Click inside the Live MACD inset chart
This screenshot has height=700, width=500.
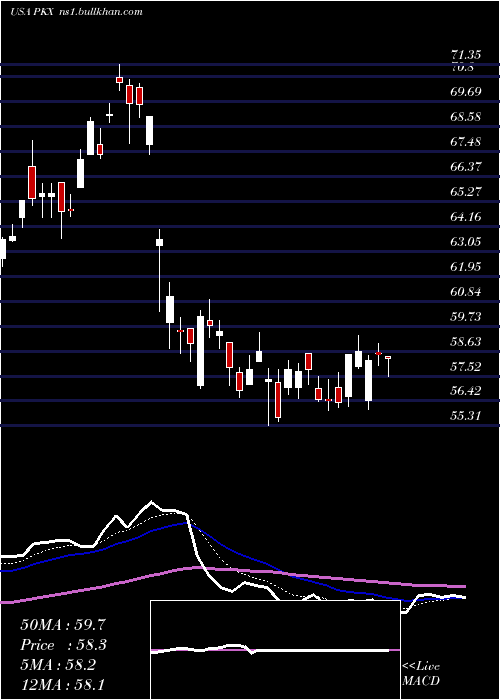[275, 650]
